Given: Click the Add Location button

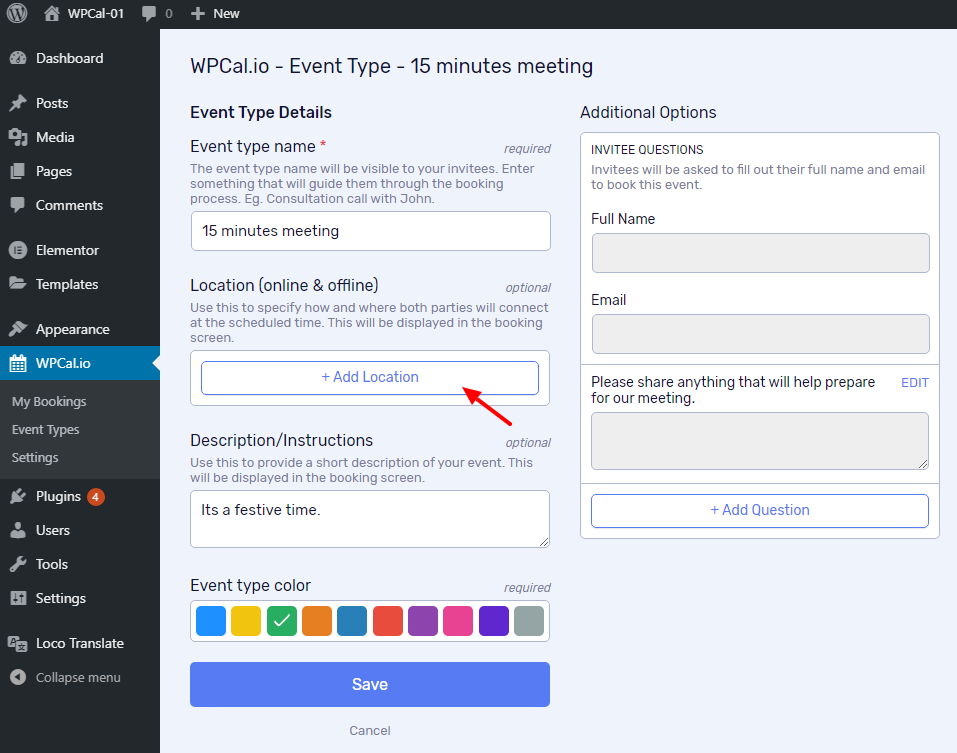Looking at the screenshot, I should pyautogui.click(x=370, y=378).
